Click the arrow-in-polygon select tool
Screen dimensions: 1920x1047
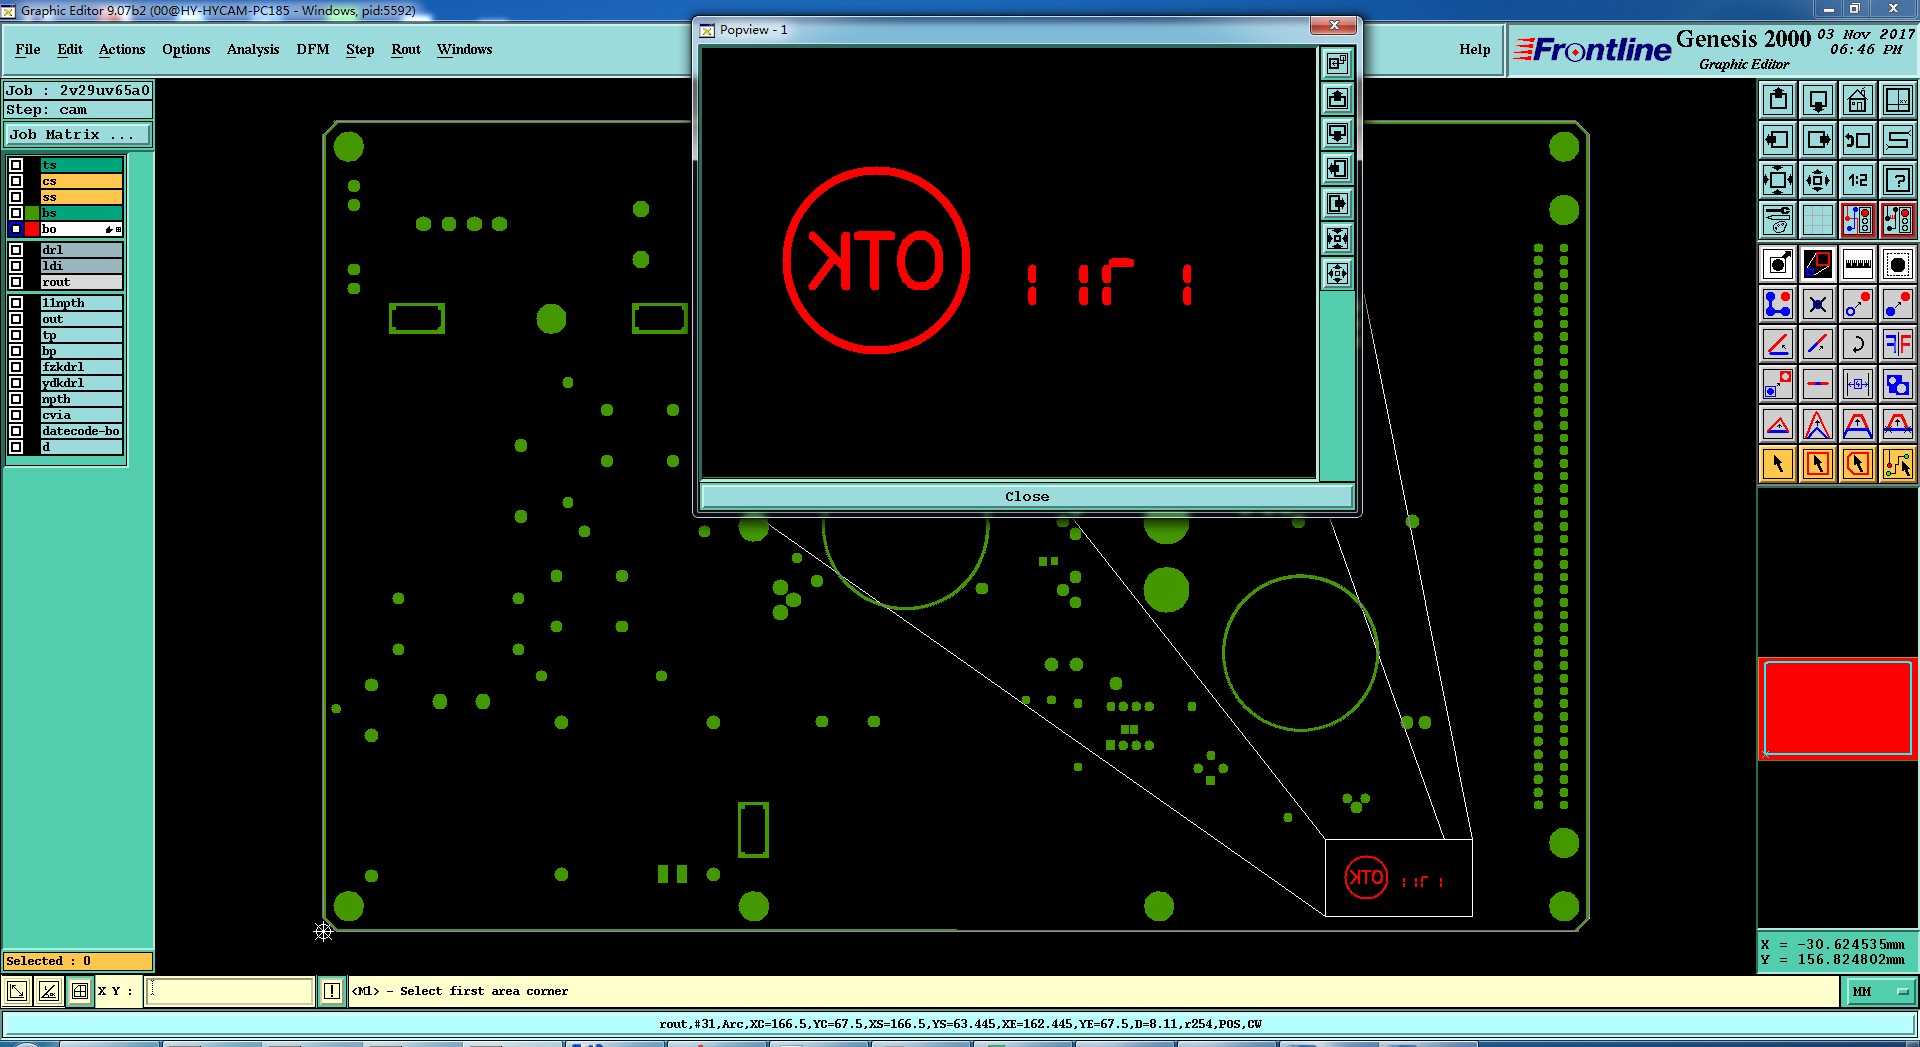(1858, 464)
